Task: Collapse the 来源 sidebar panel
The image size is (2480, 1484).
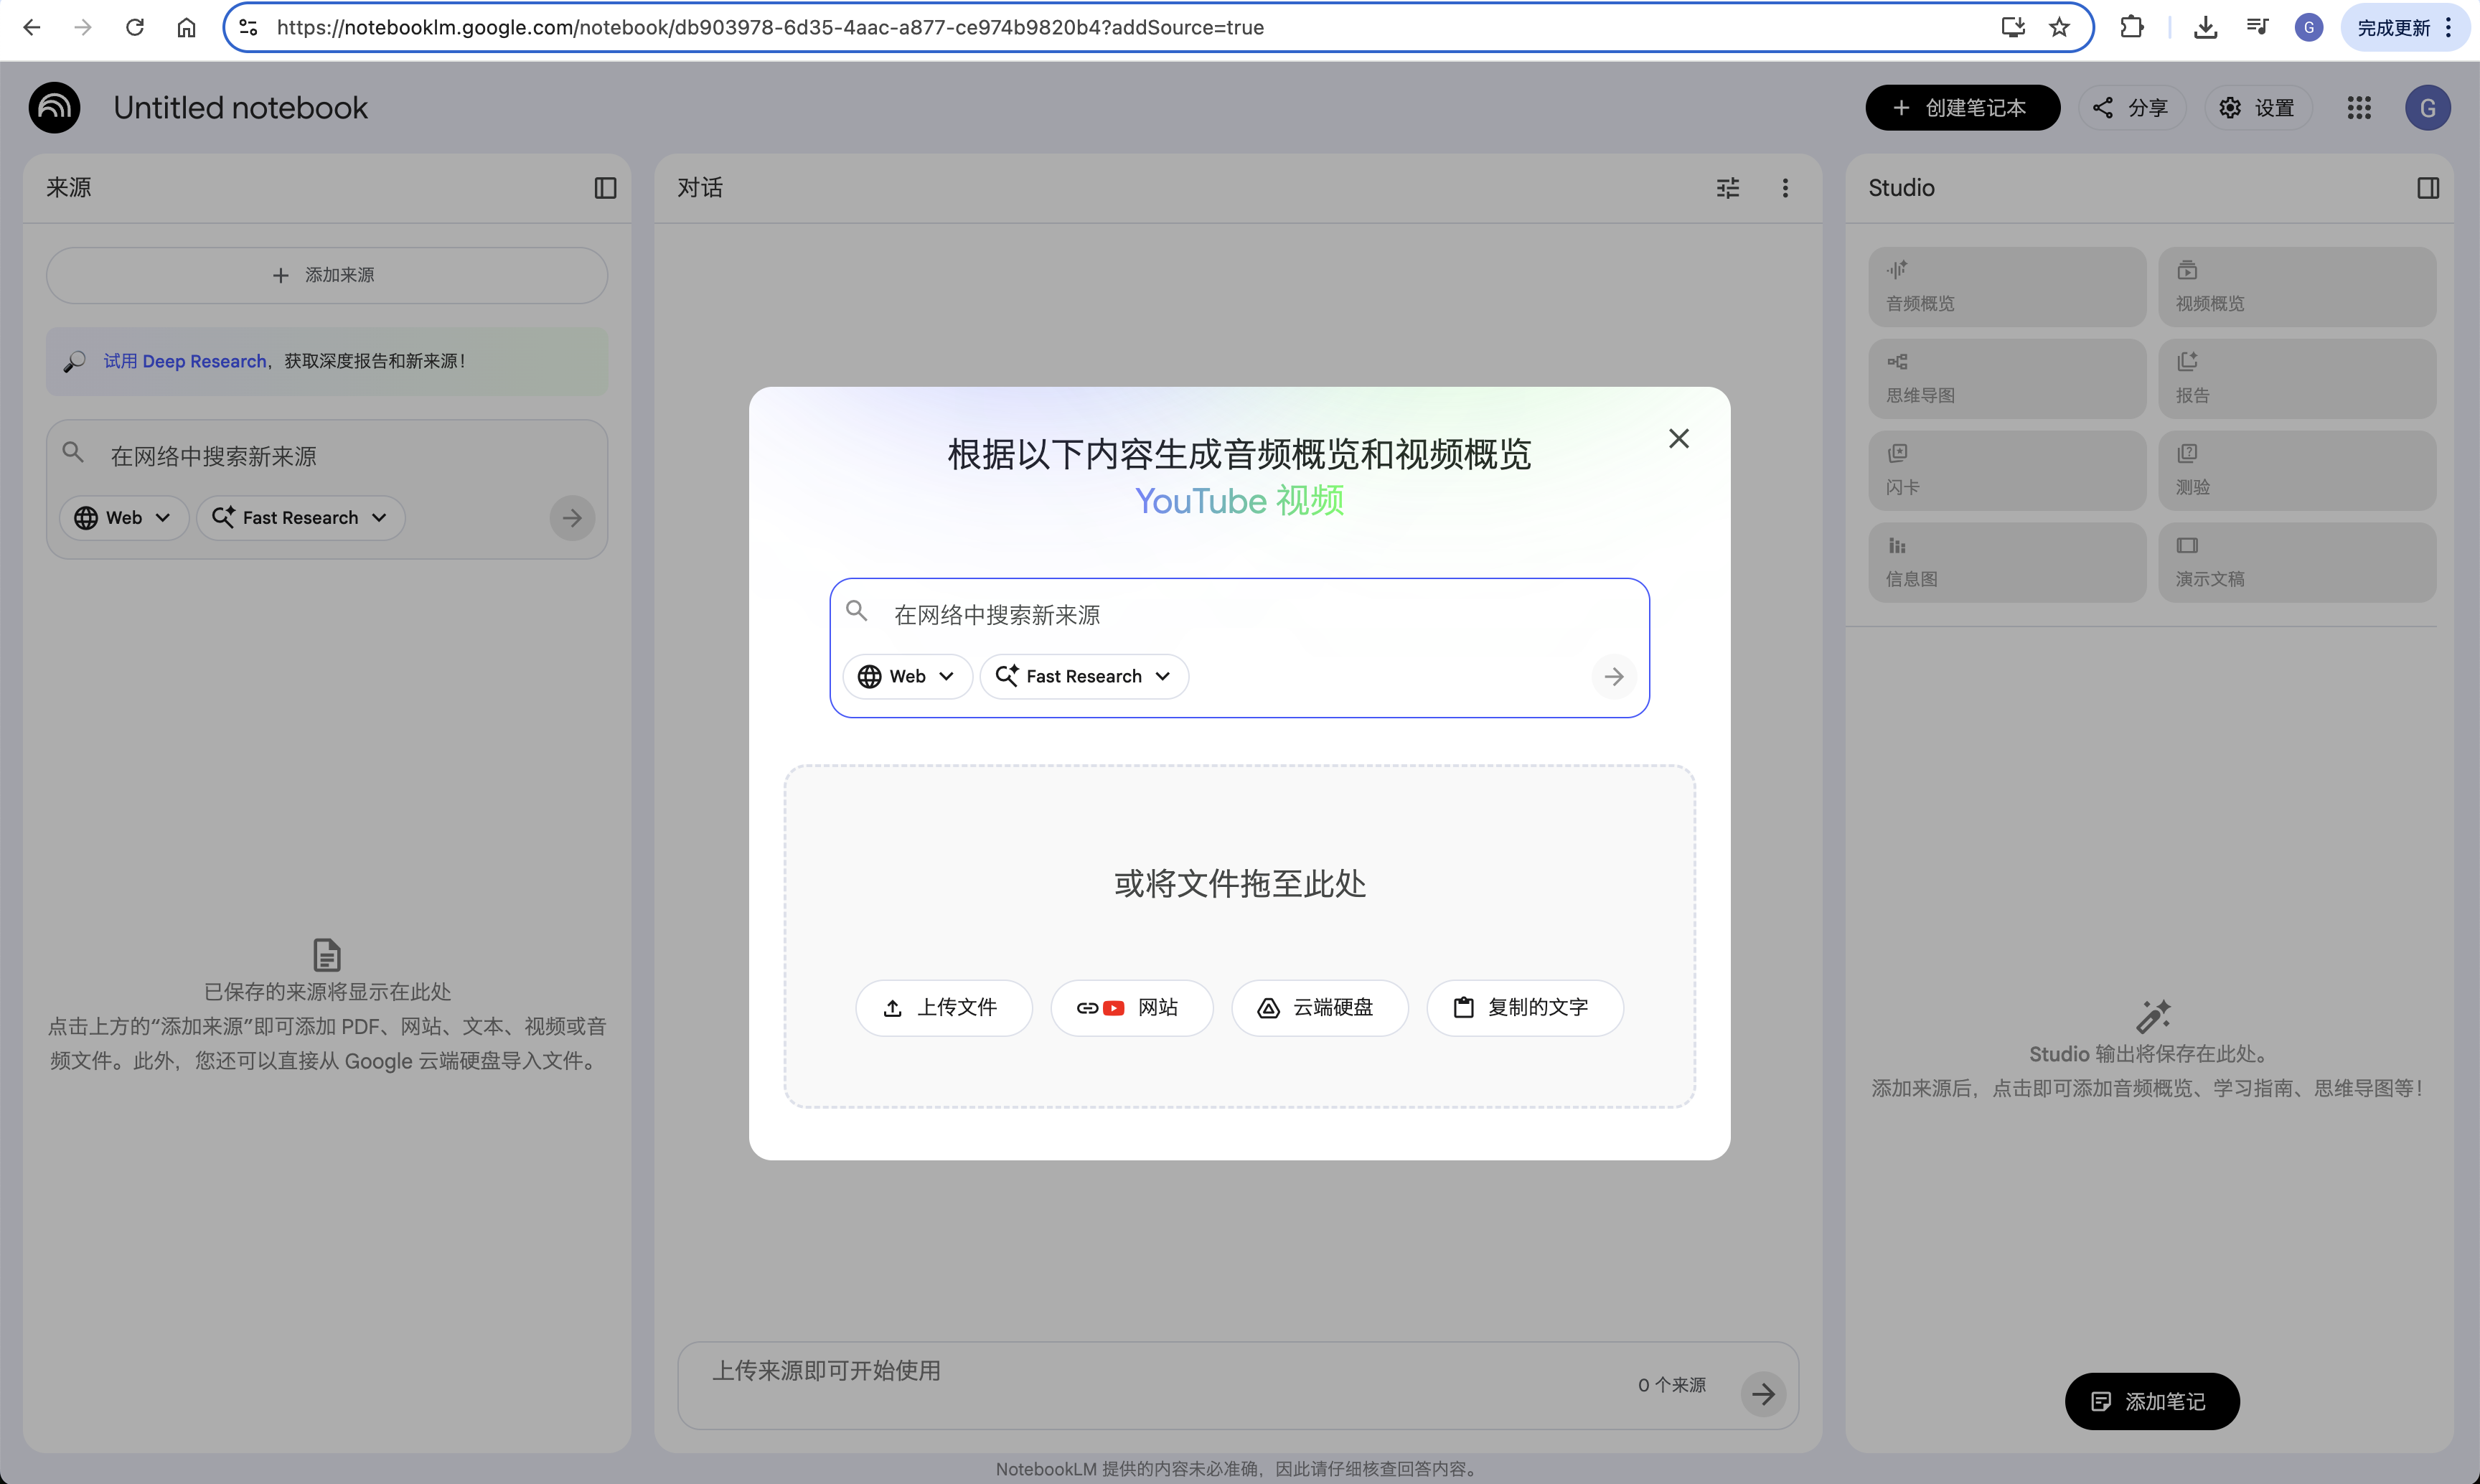Action: [605, 188]
